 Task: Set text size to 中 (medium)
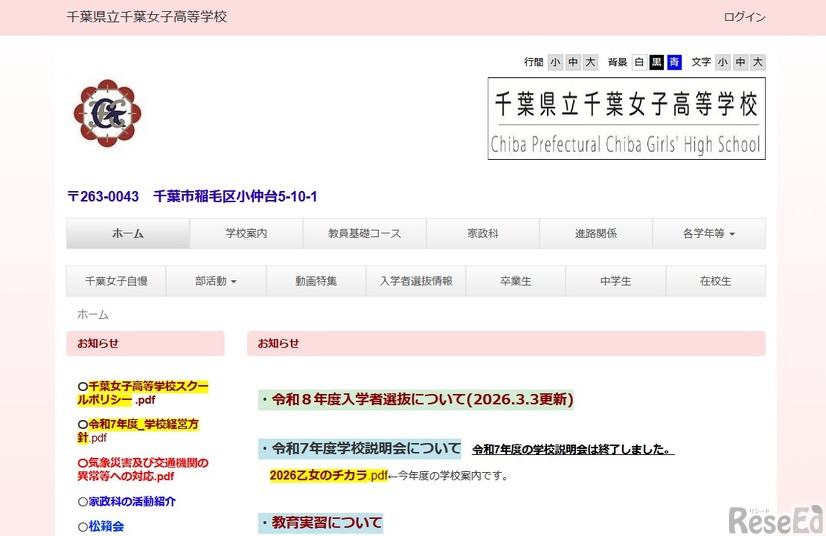[740, 62]
